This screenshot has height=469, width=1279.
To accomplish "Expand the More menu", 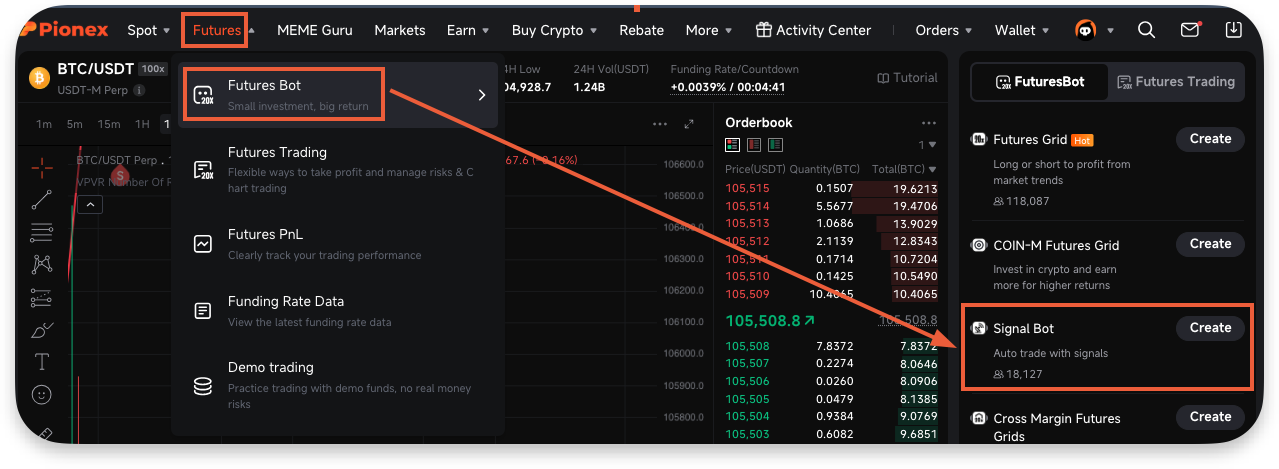I will point(708,30).
